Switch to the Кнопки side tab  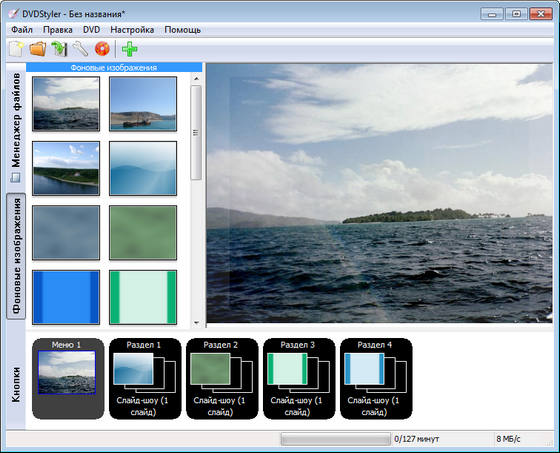[16, 385]
